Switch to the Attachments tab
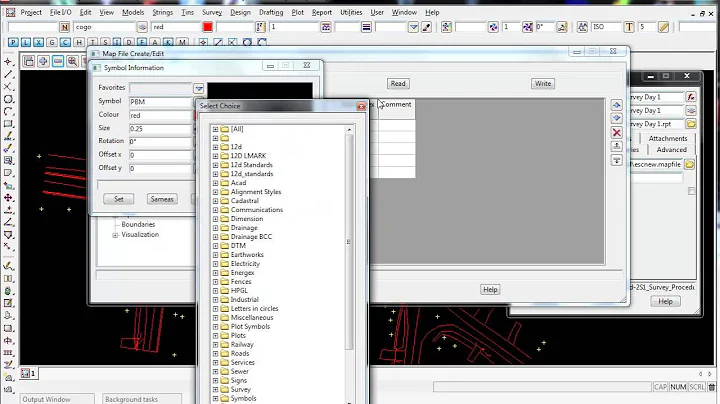720x404 pixels. (x=668, y=138)
